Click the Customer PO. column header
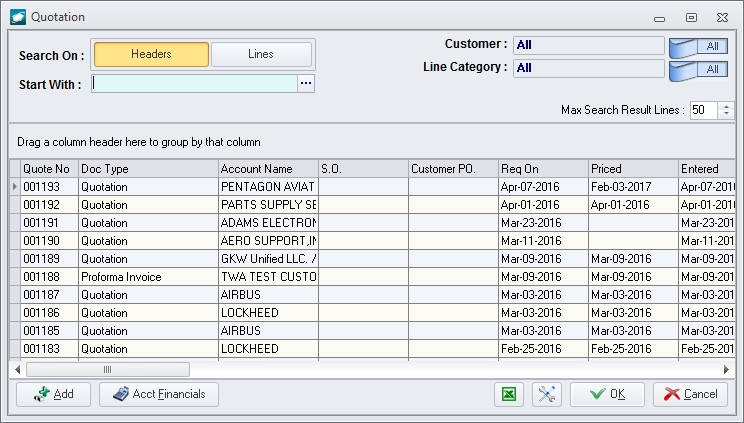The image size is (744, 423). pyautogui.click(x=453, y=169)
